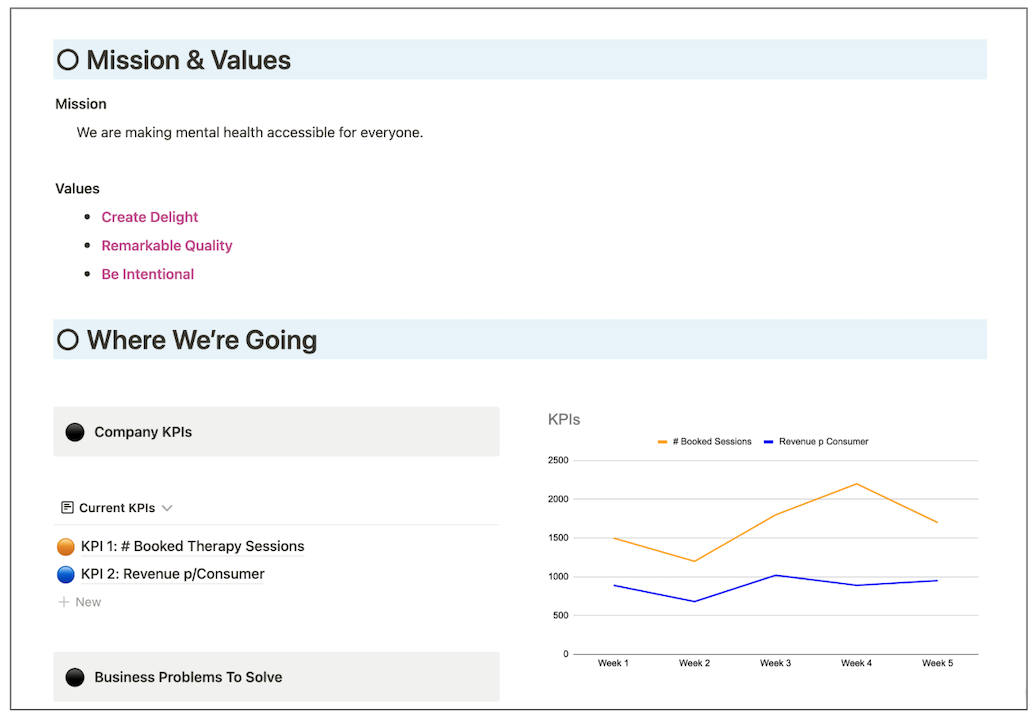Add a New KPI entry

pyautogui.click(x=80, y=602)
